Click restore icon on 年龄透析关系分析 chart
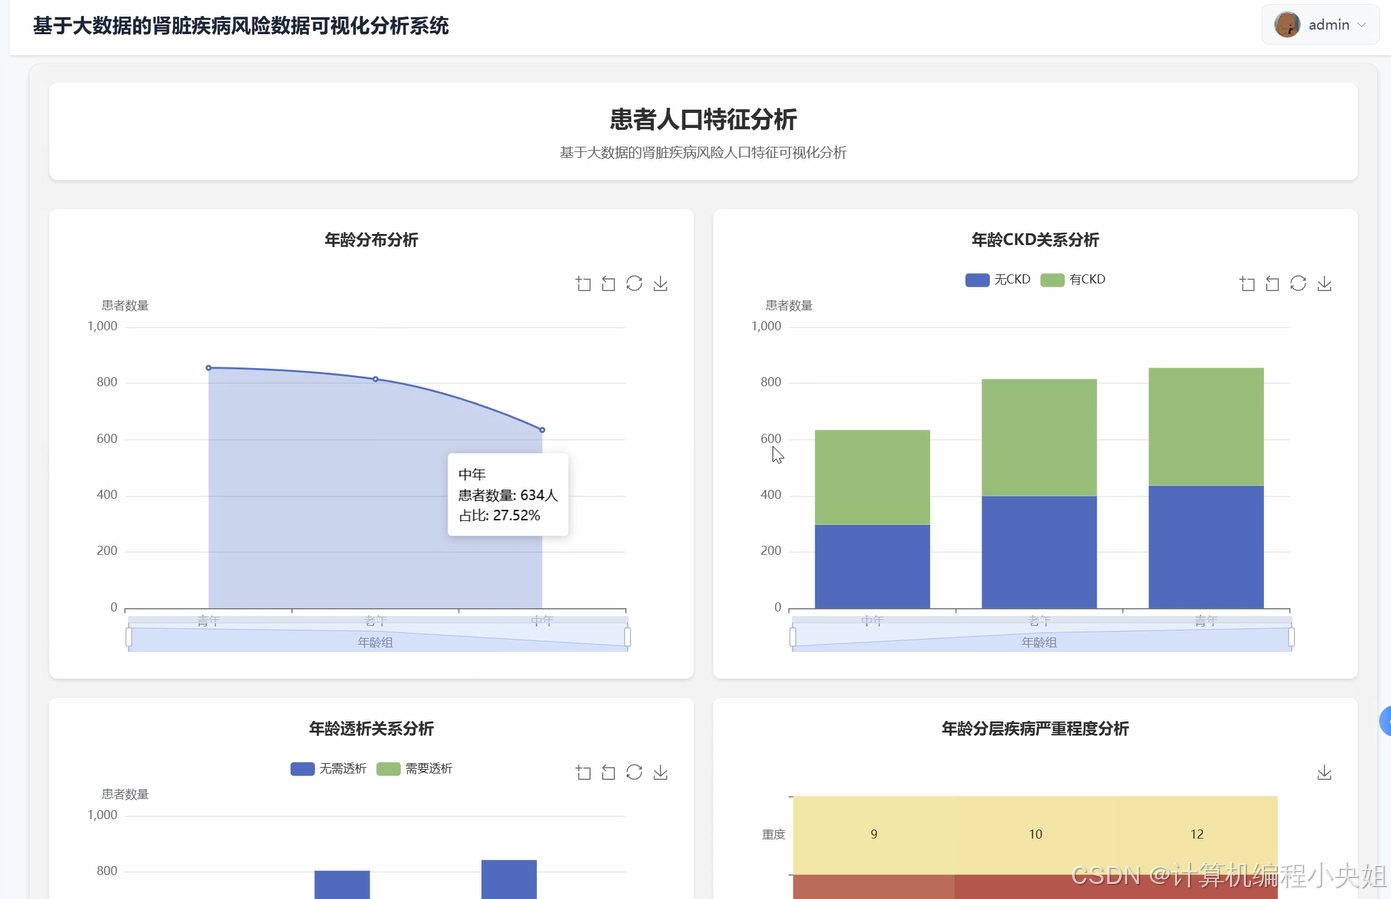Viewport: 1391px width, 899px height. 634,772
